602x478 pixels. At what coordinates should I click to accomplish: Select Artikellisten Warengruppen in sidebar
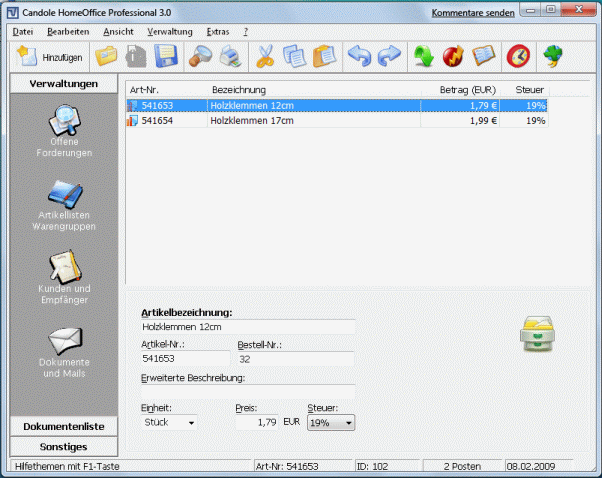point(65,205)
